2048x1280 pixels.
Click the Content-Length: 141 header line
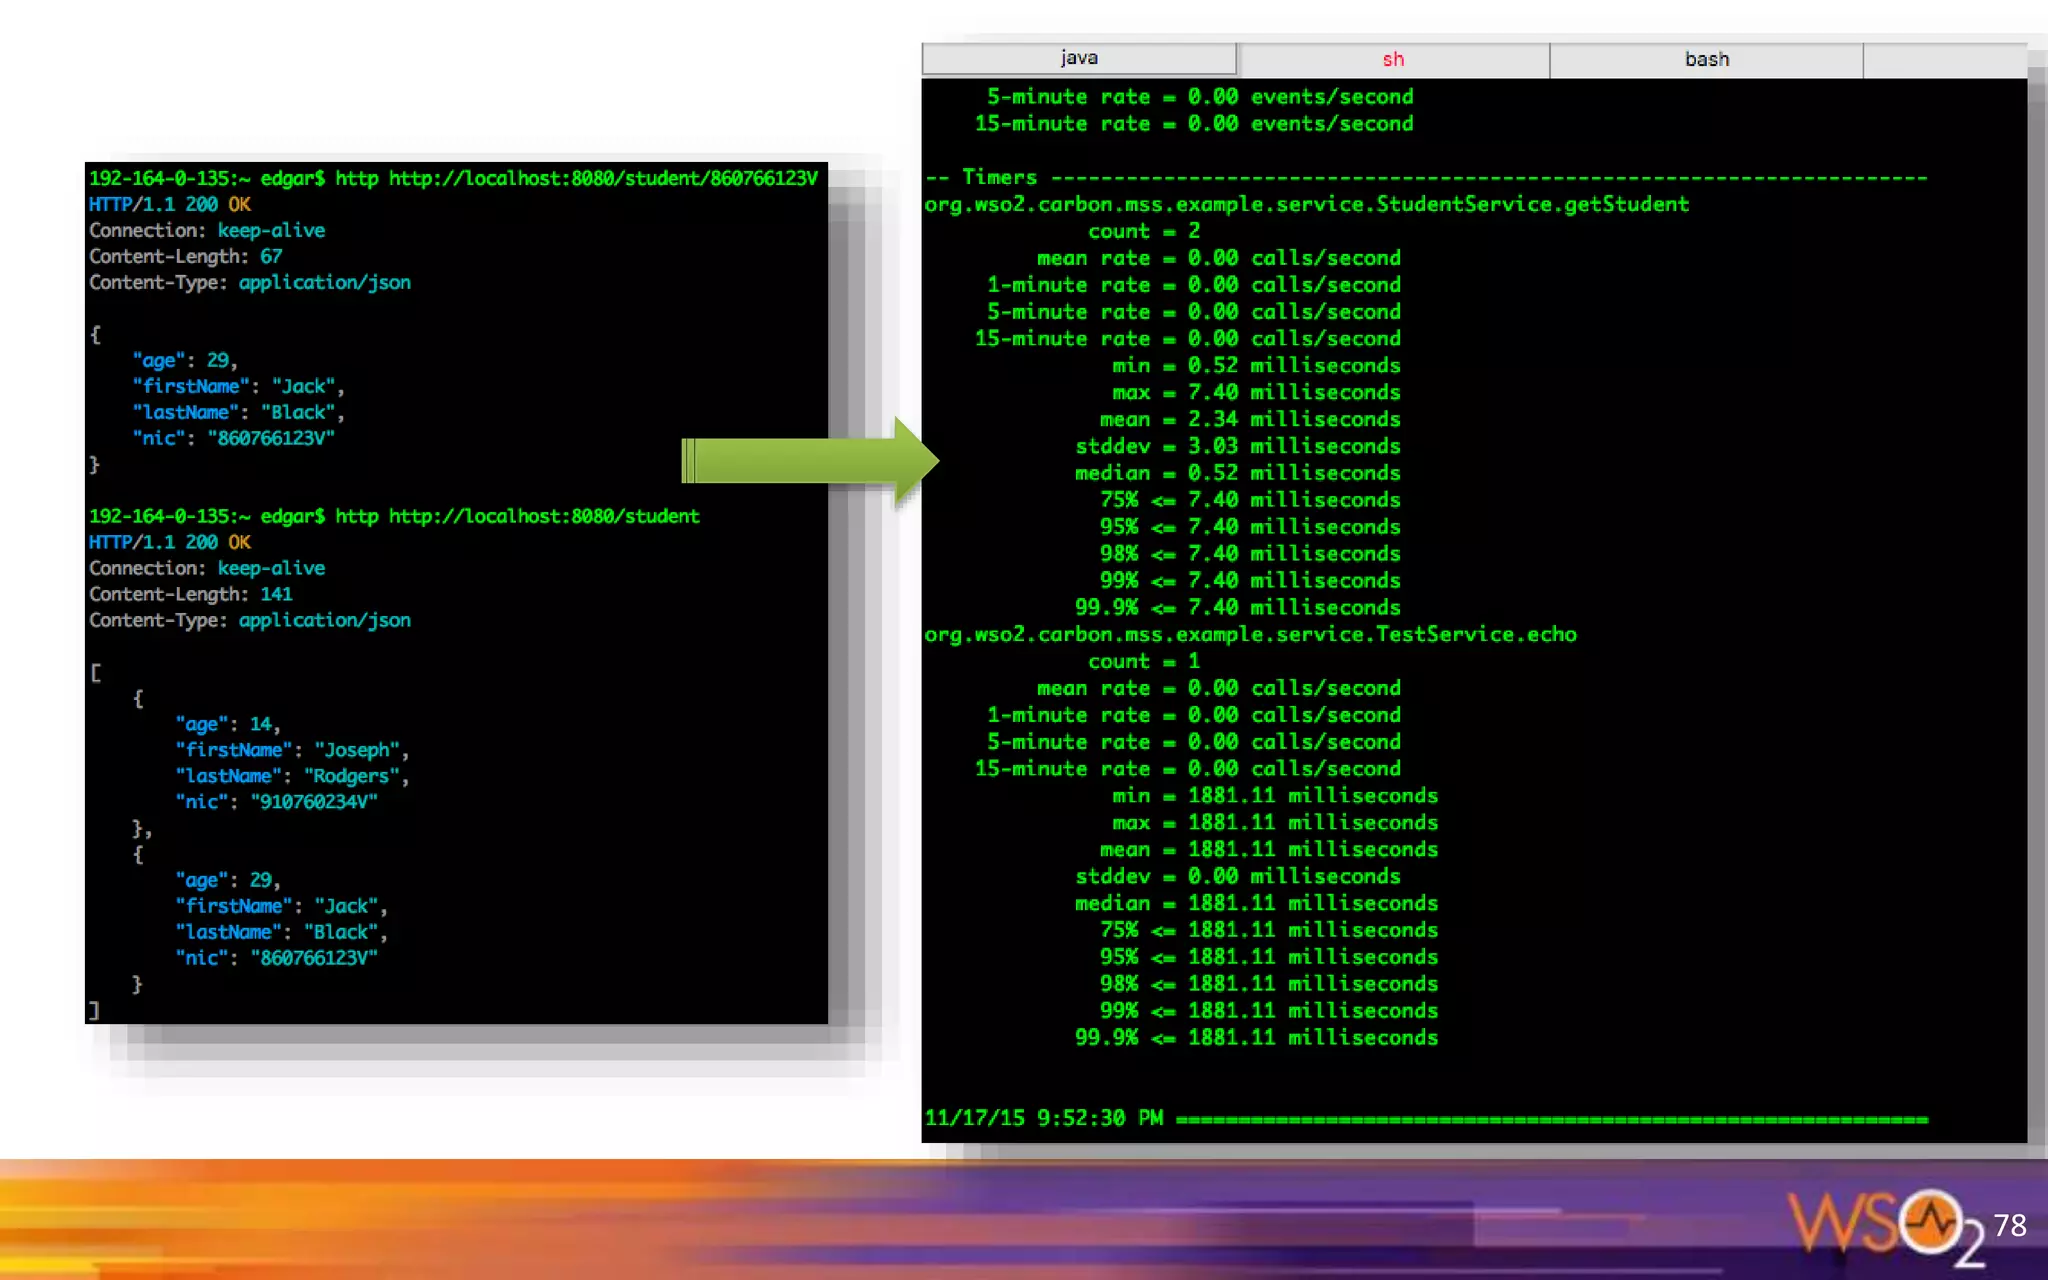[x=190, y=595]
